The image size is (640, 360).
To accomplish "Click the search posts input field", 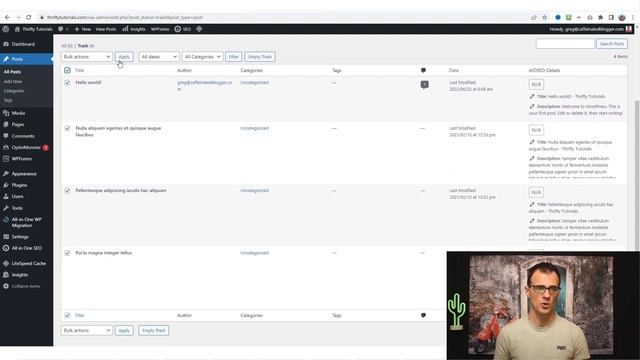I will tap(565, 44).
